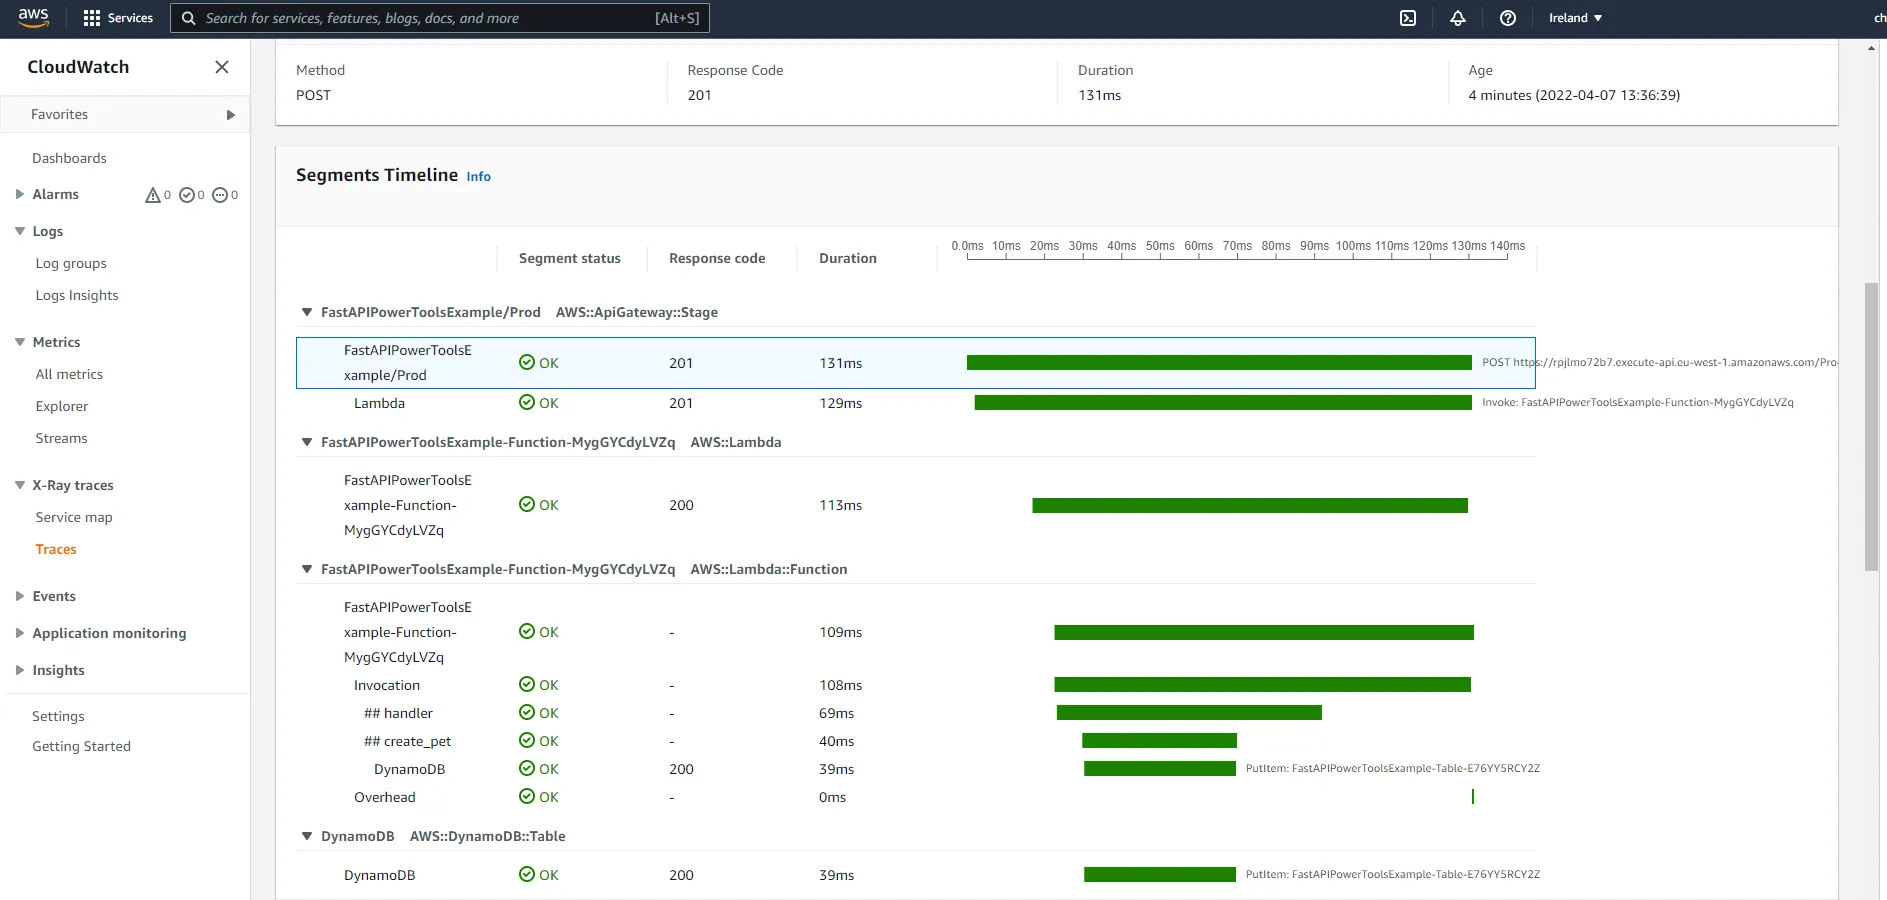
Task: Open the Getting Started page
Action: [82, 746]
